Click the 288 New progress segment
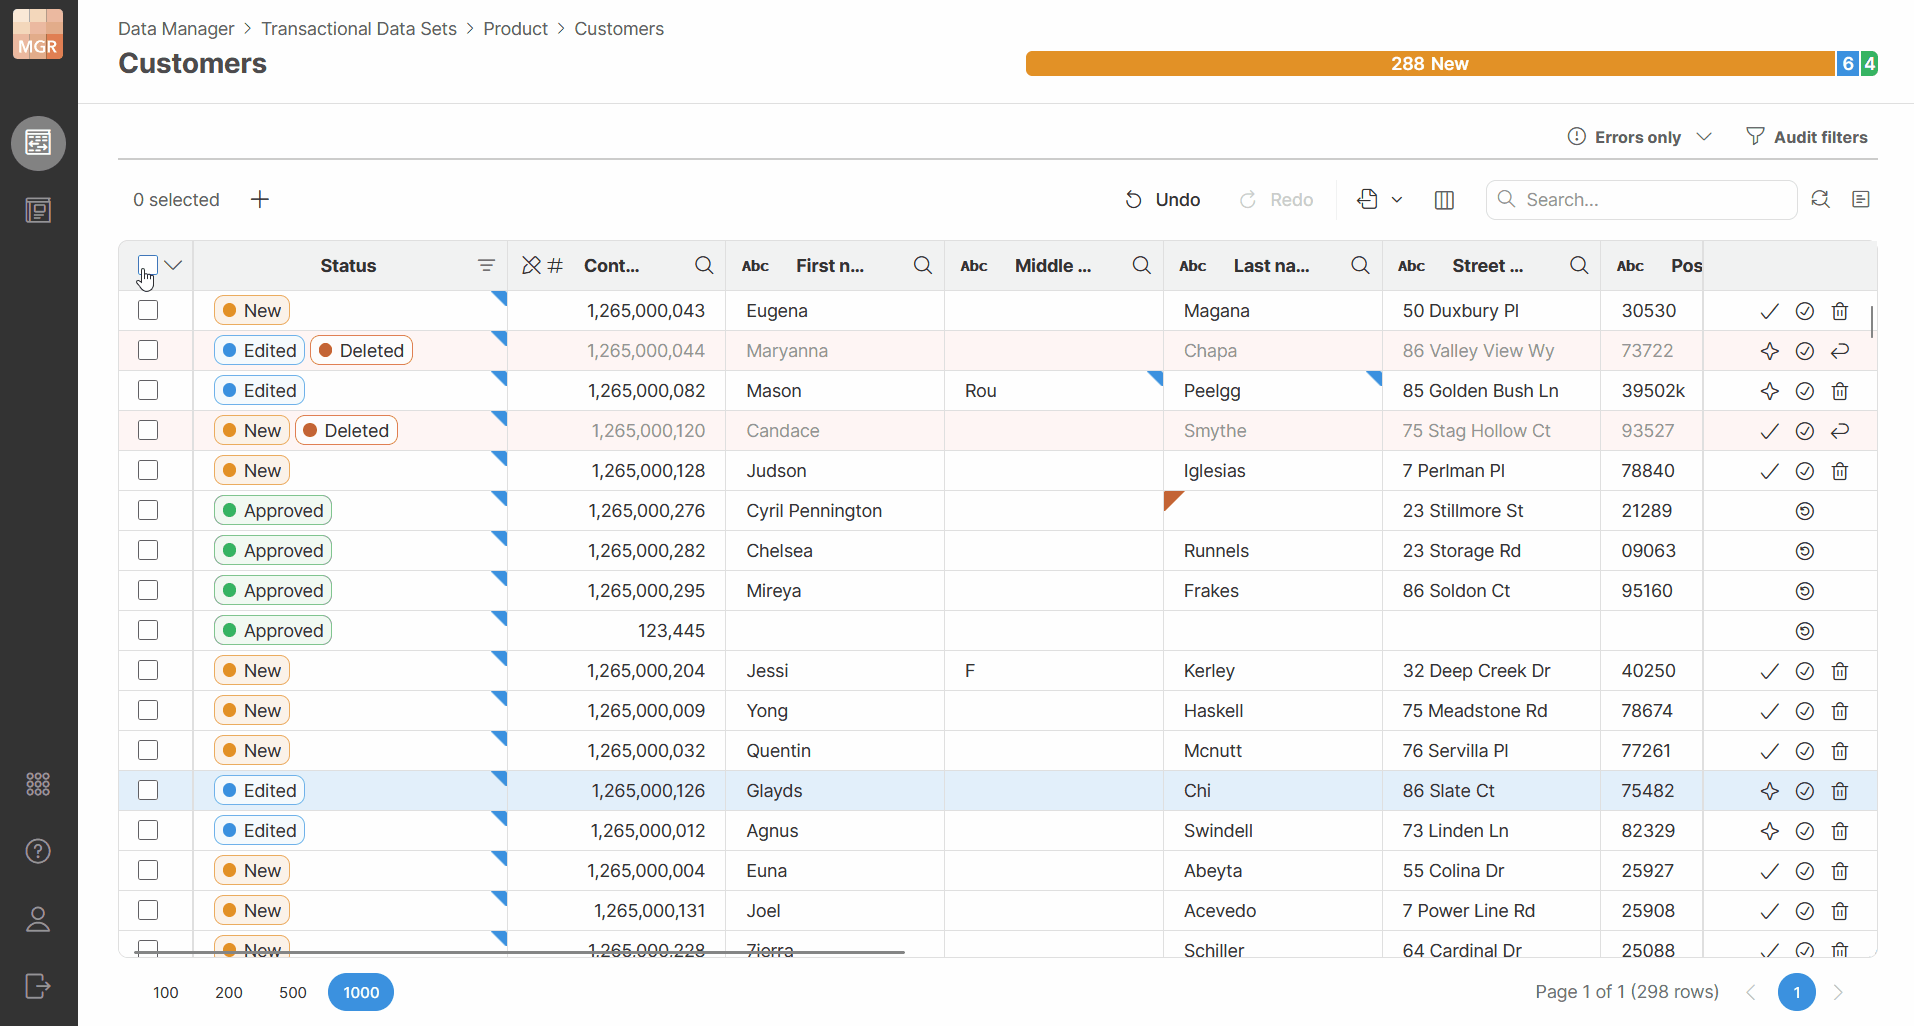Screen dimensions: 1914x1026 pos(1430,63)
